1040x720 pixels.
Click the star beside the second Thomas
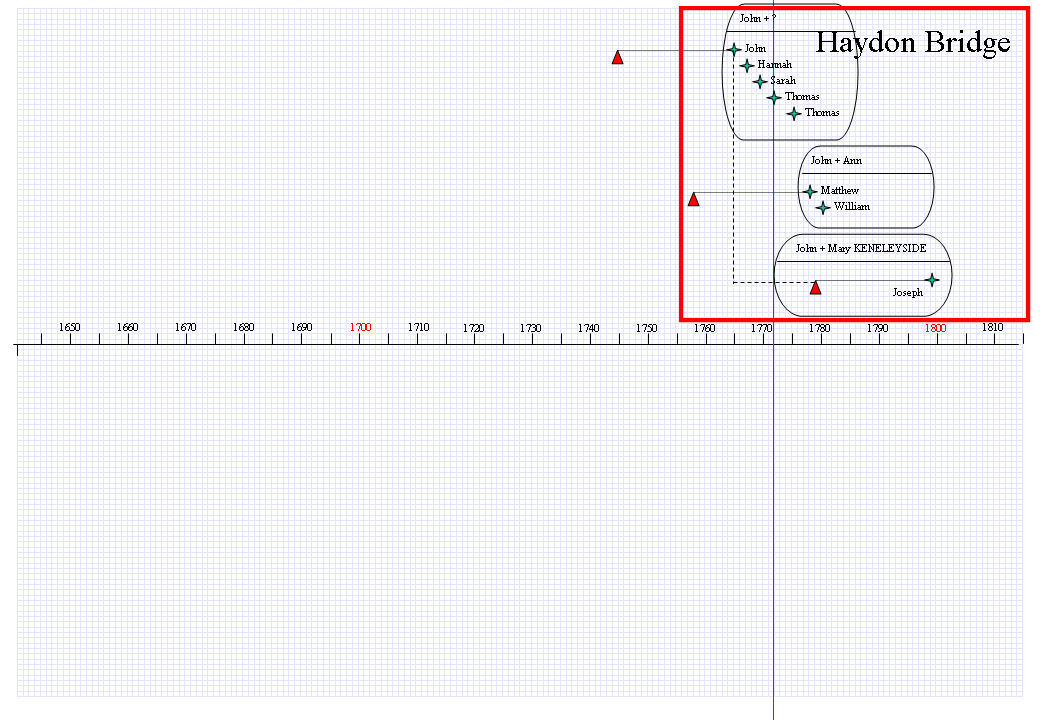(x=794, y=113)
